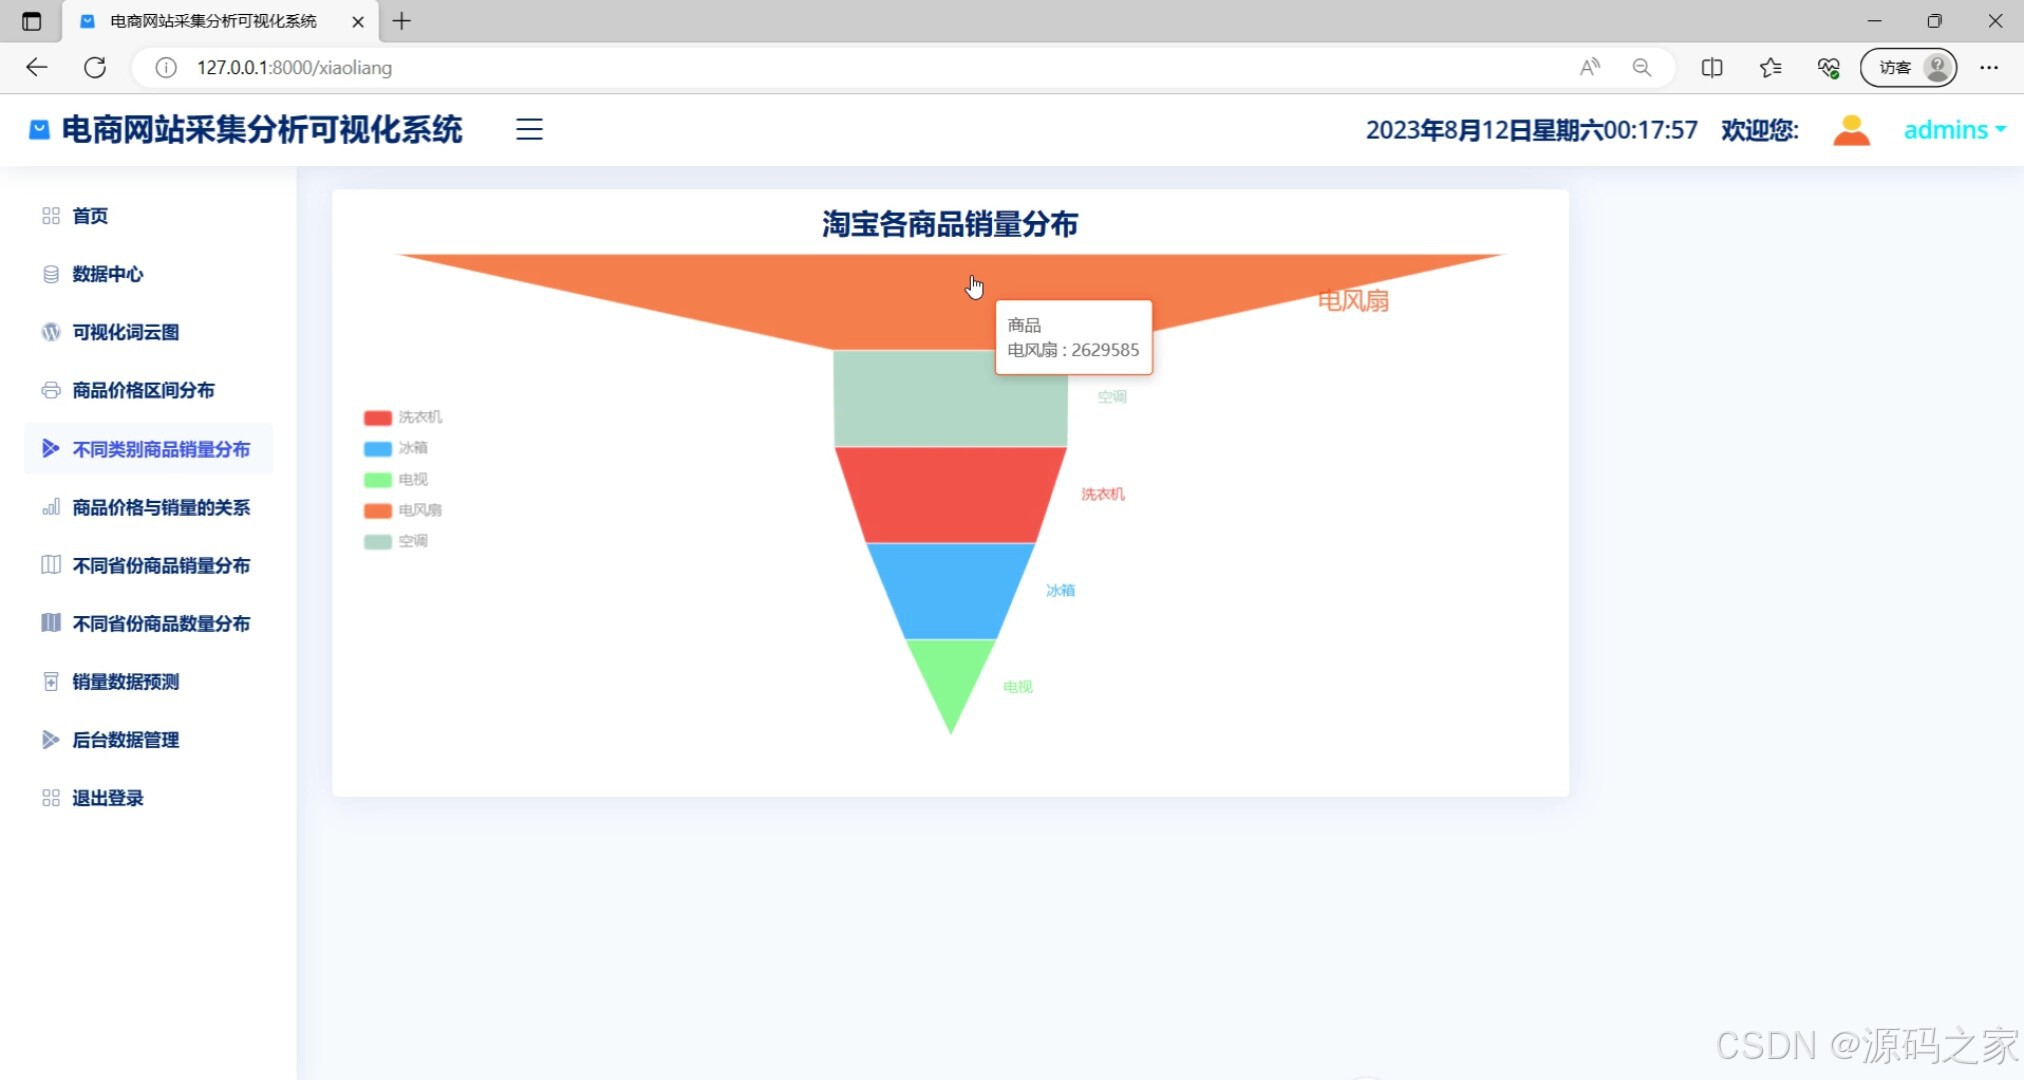The width and height of the screenshot is (2024, 1080).
Task: Select the 数据中心 sidebar icon
Action: pos(50,274)
